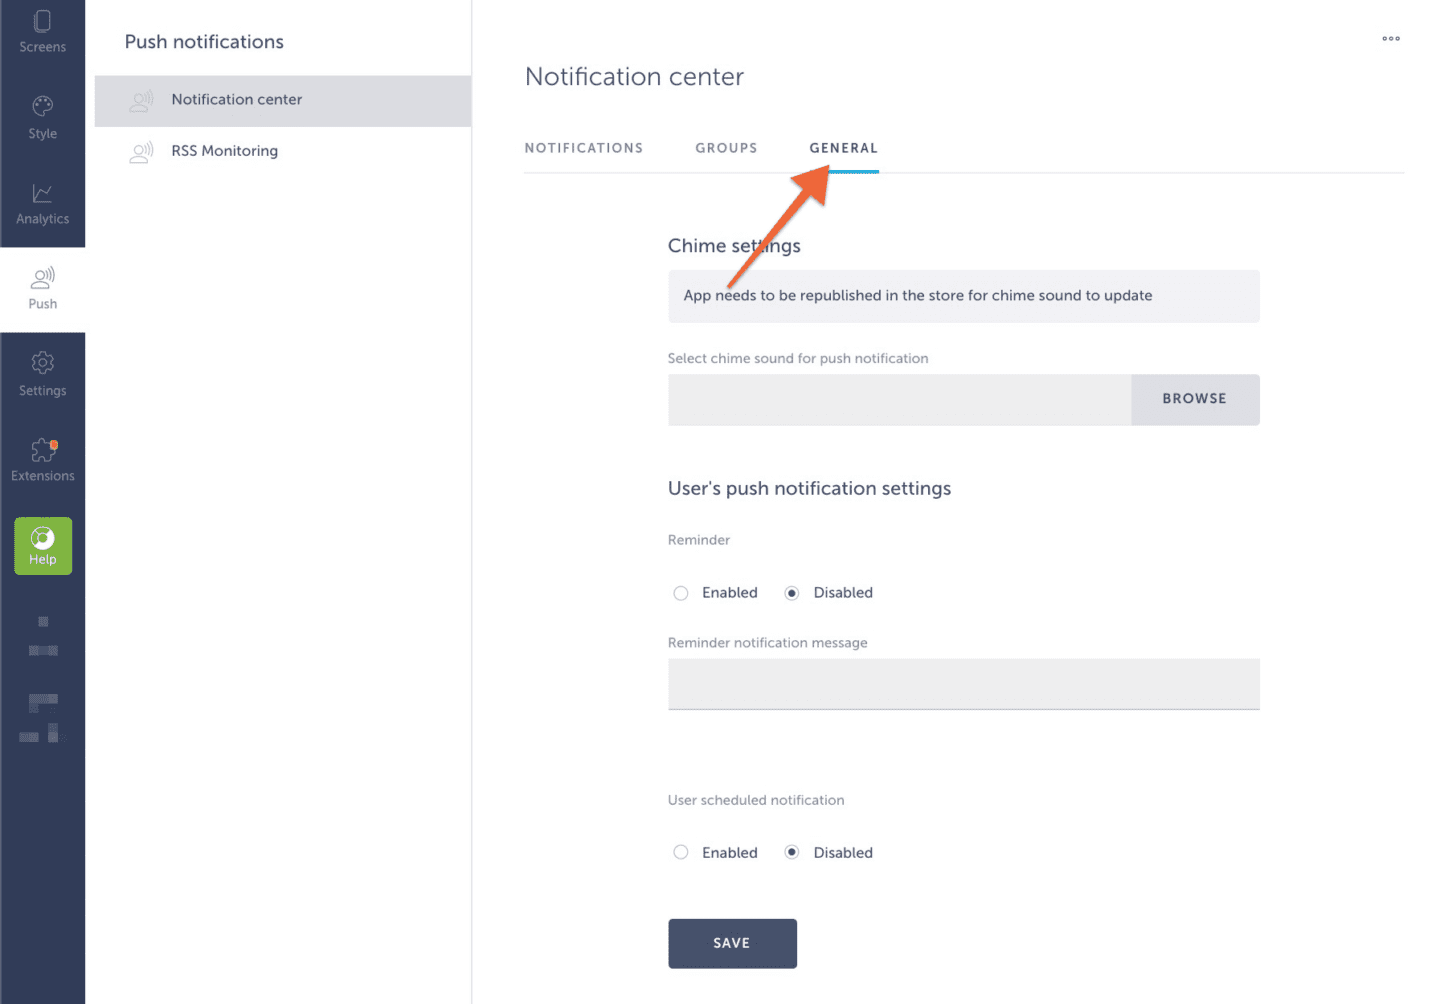1440x1004 pixels.
Task: Switch to the Notifications tab
Action: 584,148
